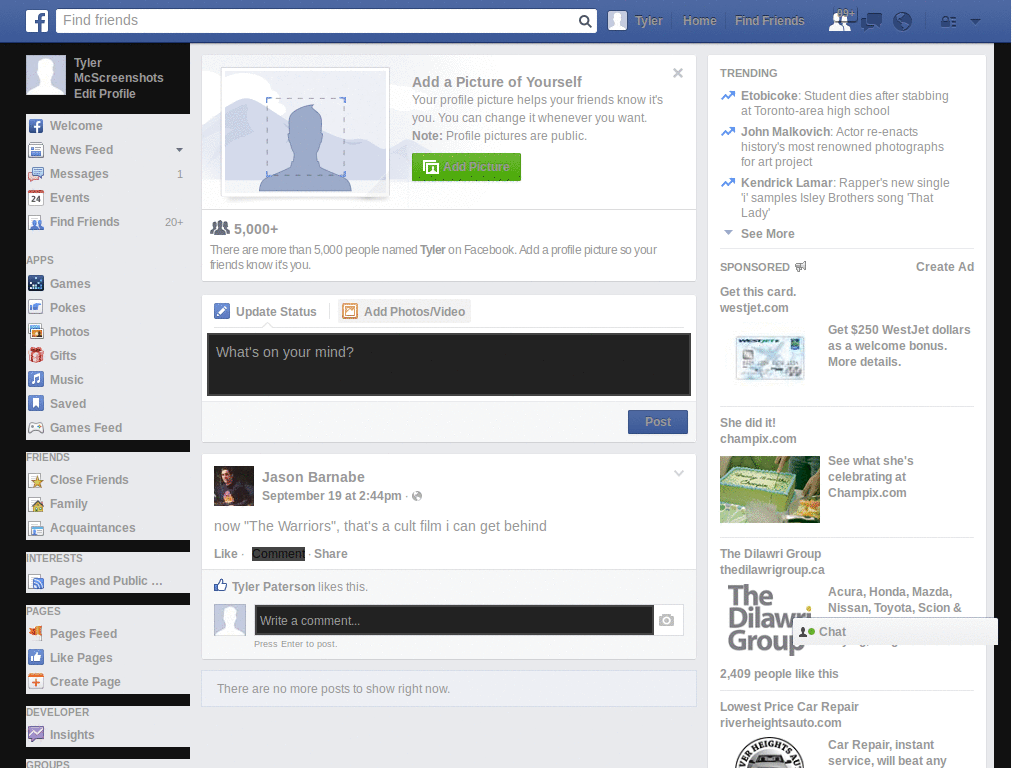
Task: Click Comment on Jason Barnabe's post
Action: pyautogui.click(x=278, y=554)
